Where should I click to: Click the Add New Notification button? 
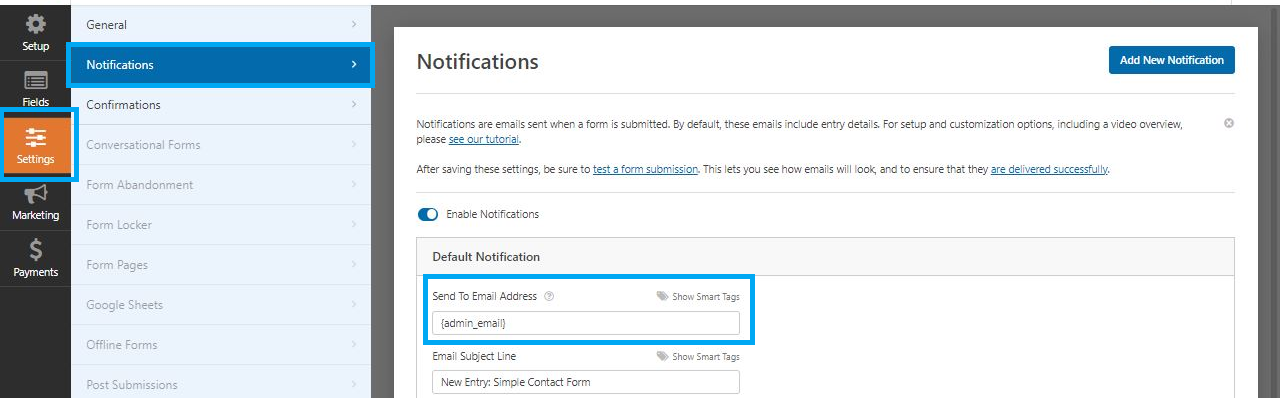click(1172, 60)
